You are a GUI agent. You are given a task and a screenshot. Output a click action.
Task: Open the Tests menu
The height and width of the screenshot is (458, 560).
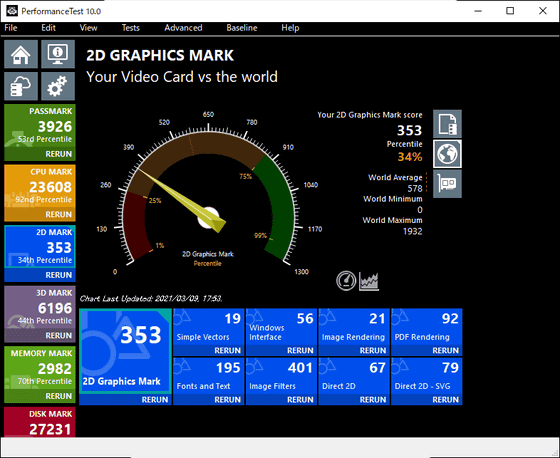tap(130, 28)
